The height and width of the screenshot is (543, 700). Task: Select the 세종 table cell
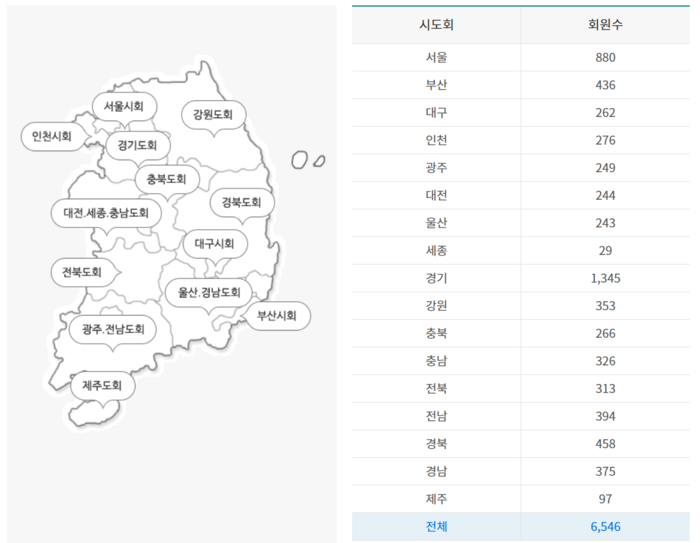436,251
